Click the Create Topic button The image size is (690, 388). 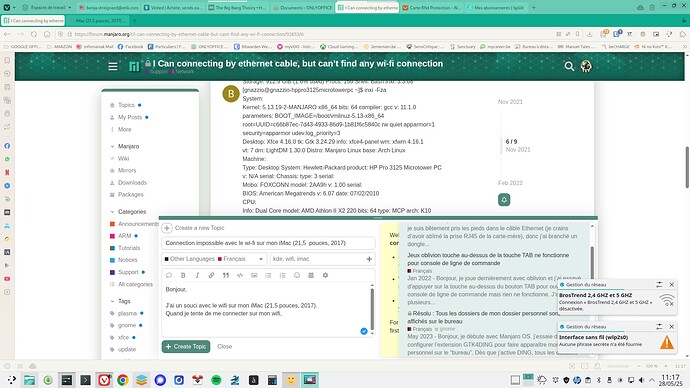coord(186,347)
